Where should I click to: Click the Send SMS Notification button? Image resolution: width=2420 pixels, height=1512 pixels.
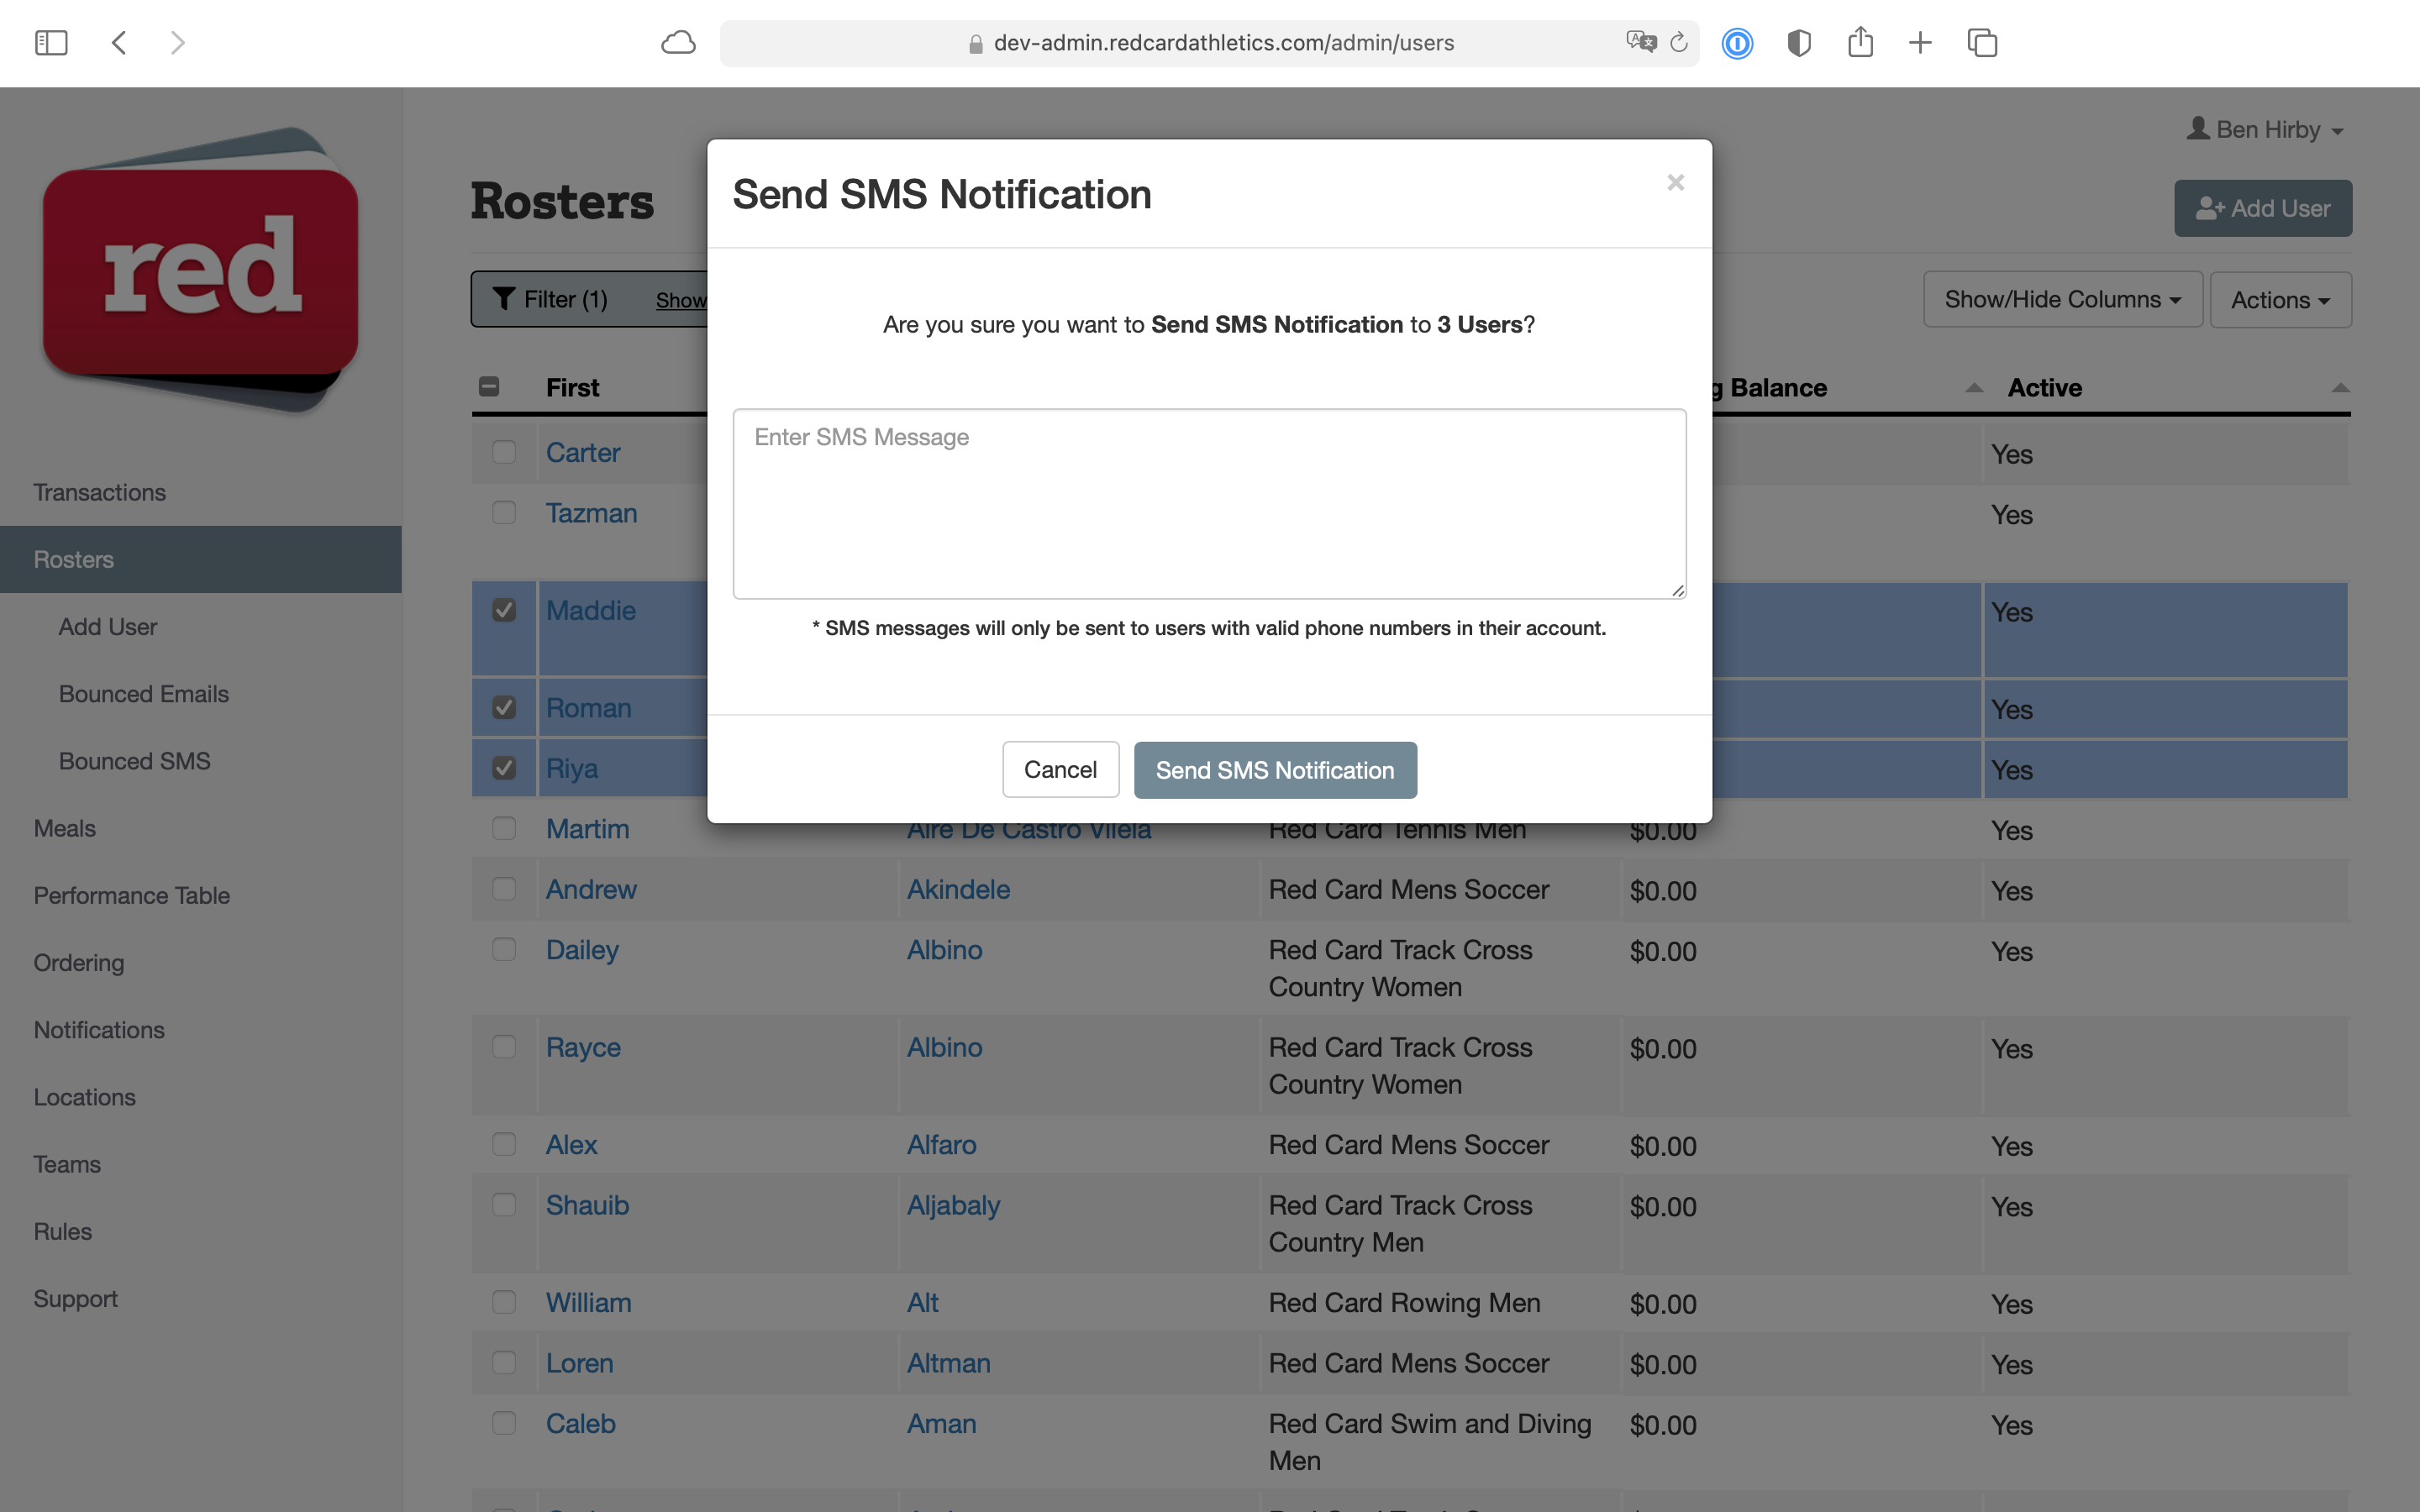[x=1275, y=769]
